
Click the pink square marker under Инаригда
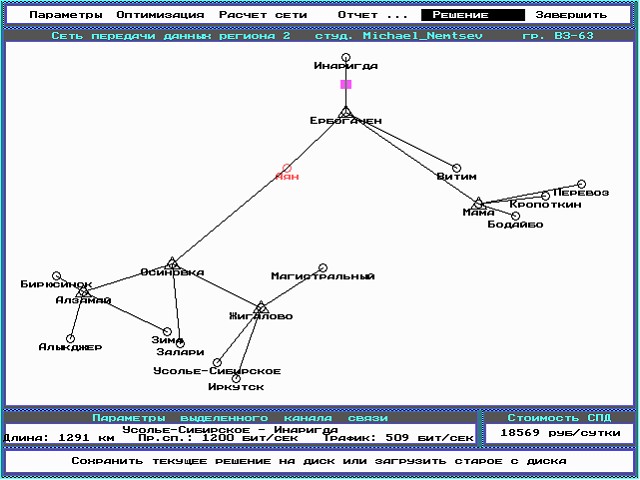tap(346, 85)
